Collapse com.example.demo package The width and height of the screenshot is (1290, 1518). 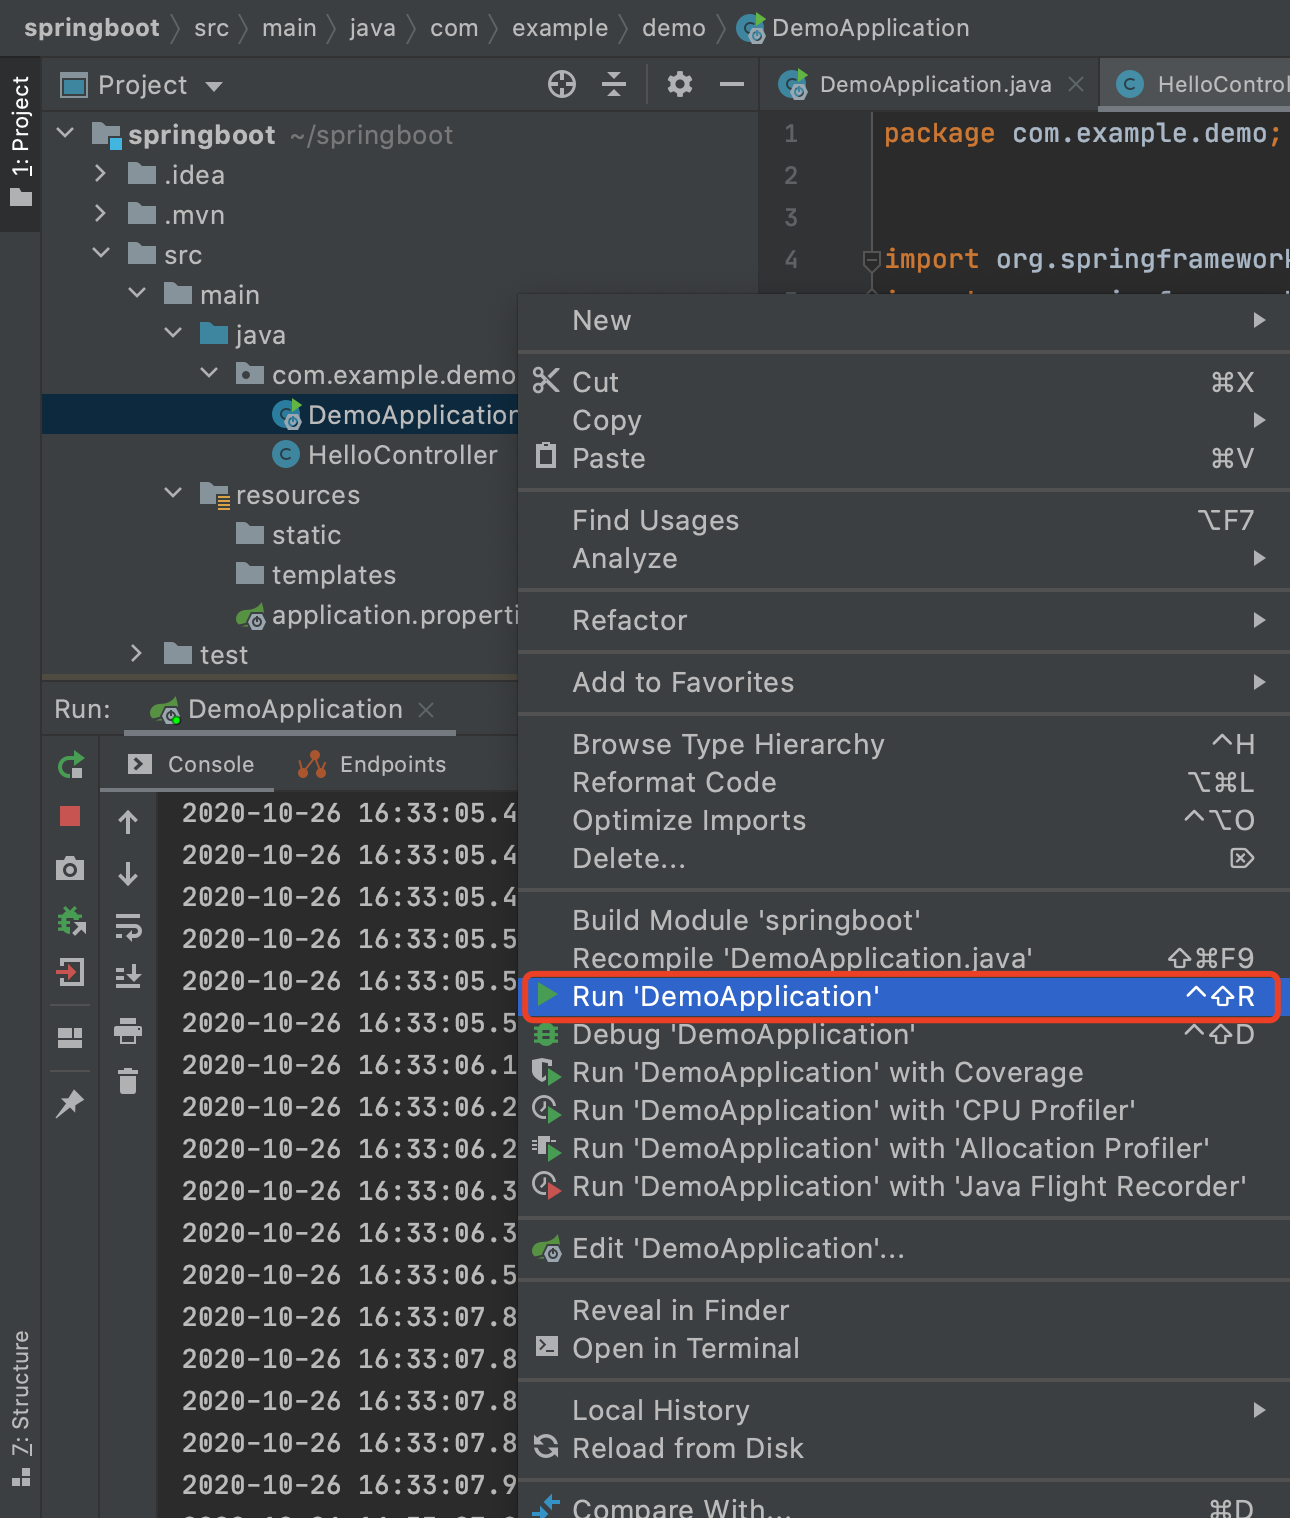(x=209, y=373)
